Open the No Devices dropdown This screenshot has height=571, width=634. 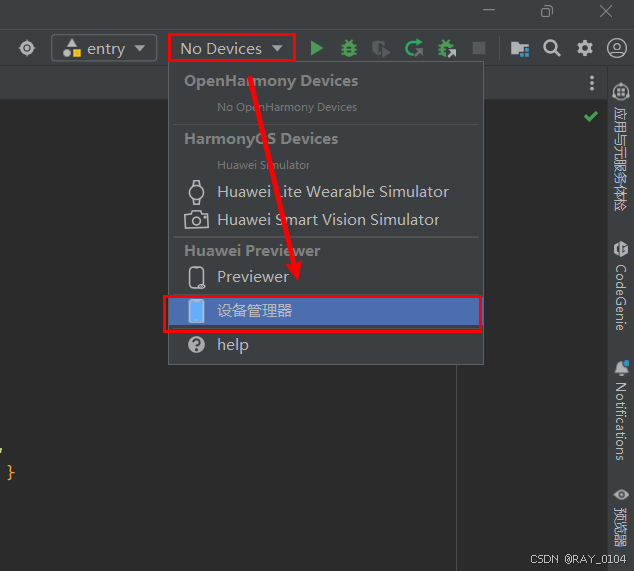click(232, 48)
